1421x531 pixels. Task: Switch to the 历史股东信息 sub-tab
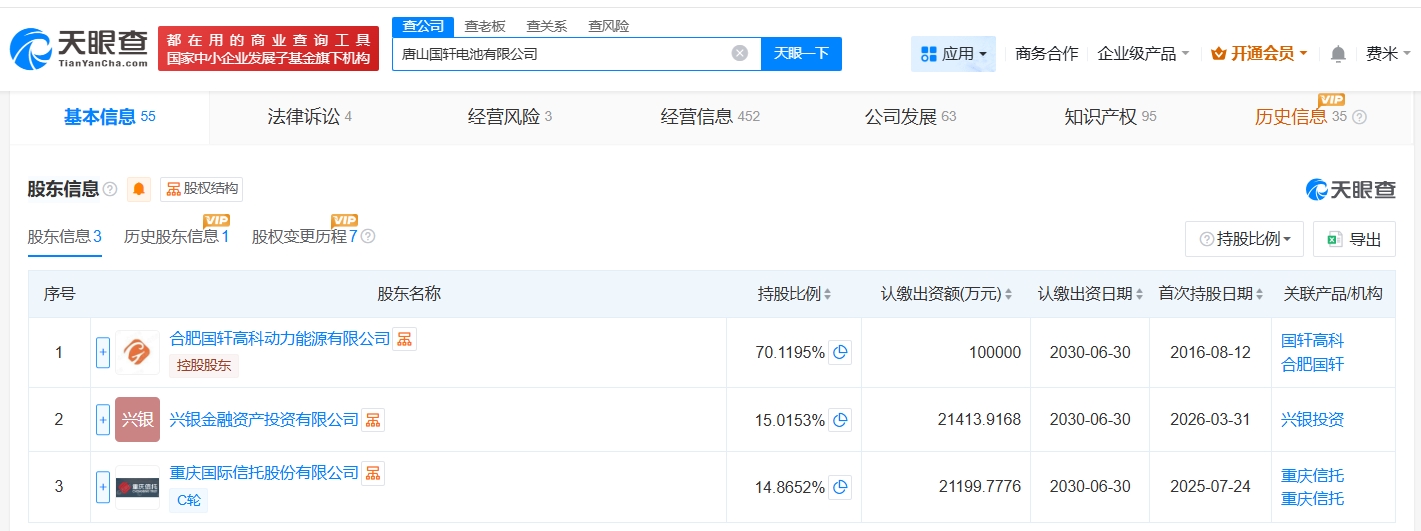(176, 237)
